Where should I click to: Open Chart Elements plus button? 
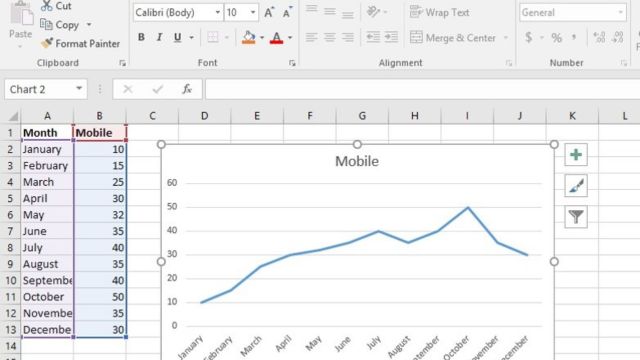coord(576,155)
